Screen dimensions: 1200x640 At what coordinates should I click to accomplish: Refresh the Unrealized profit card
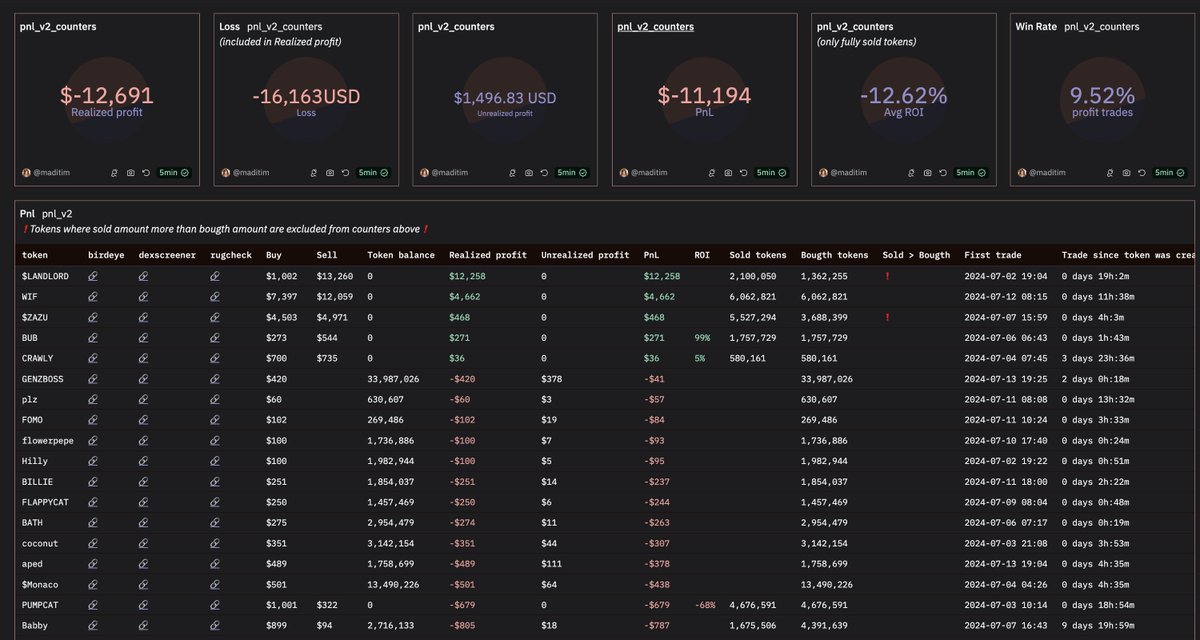pos(544,173)
